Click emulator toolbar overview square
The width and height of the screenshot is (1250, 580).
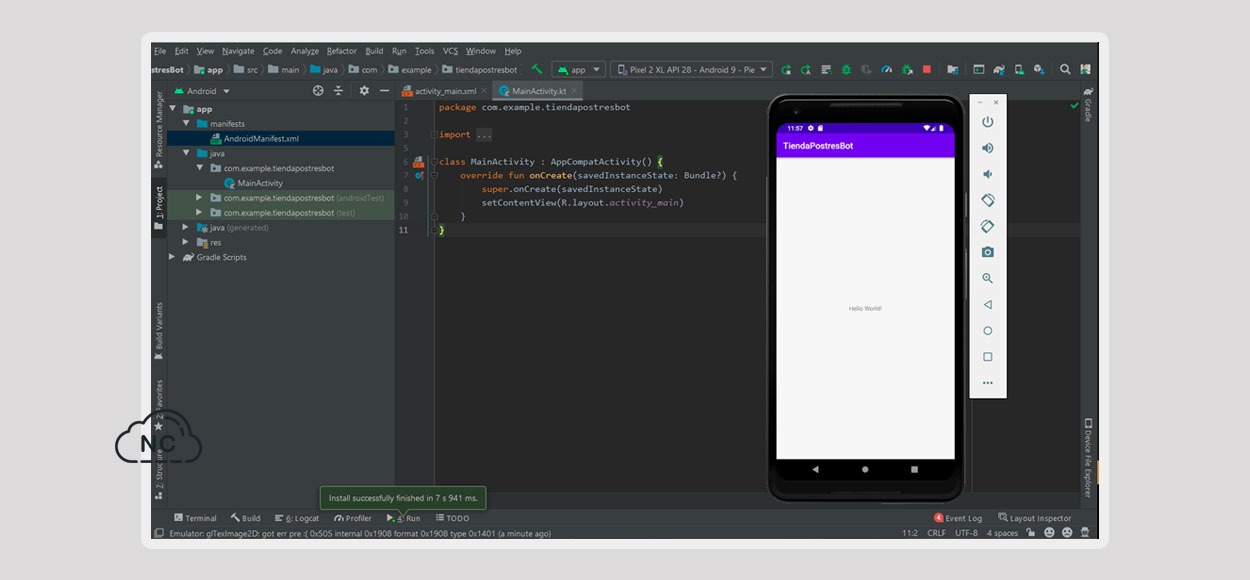[988, 356]
